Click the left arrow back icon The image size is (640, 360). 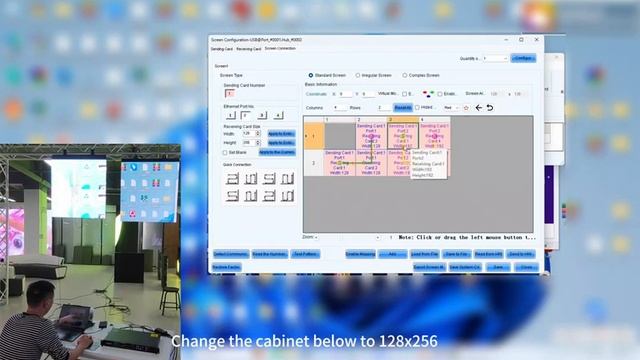coord(478,108)
